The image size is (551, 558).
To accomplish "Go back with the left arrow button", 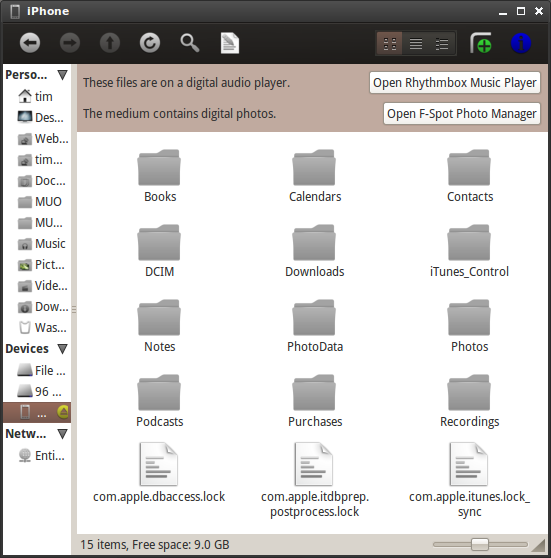I will pyautogui.click(x=30, y=43).
